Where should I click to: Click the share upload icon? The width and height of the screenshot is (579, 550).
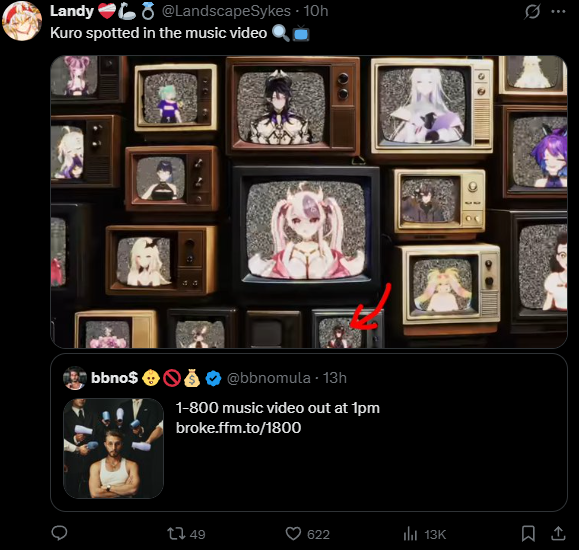[558, 533]
